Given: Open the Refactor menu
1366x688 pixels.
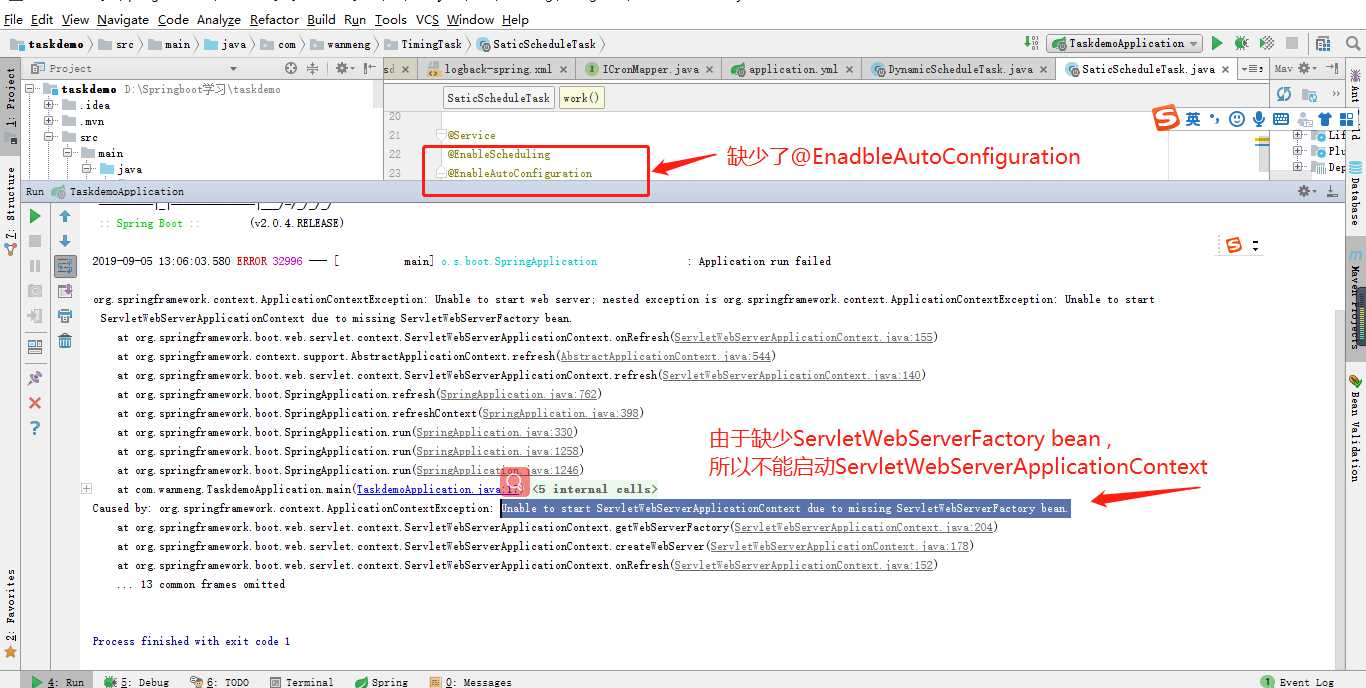Looking at the screenshot, I should (274, 19).
